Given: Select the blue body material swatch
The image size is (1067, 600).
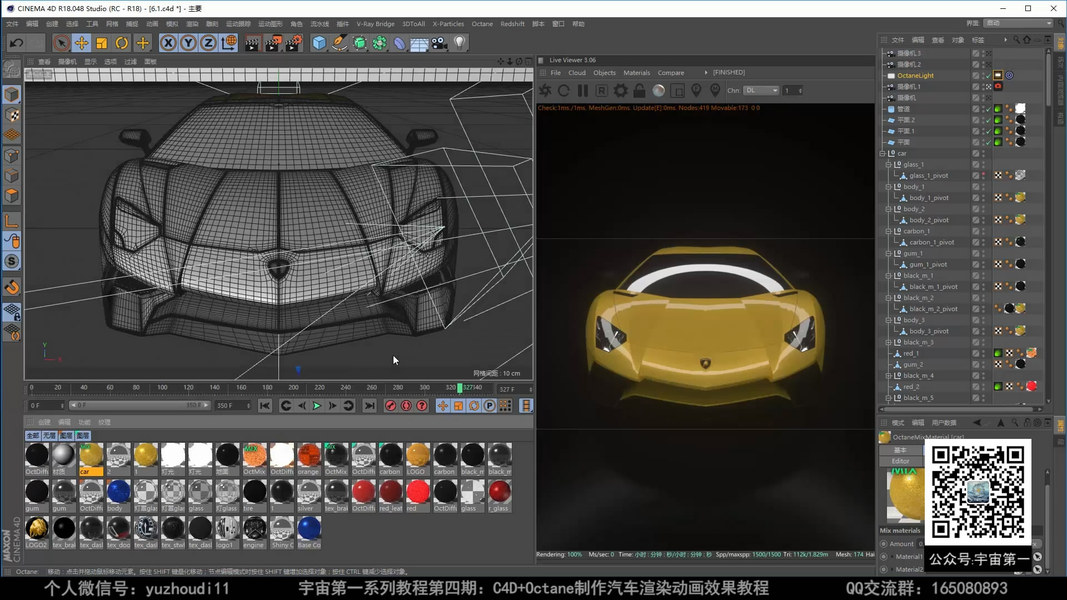Looking at the screenshot, I should click(118, 490).
